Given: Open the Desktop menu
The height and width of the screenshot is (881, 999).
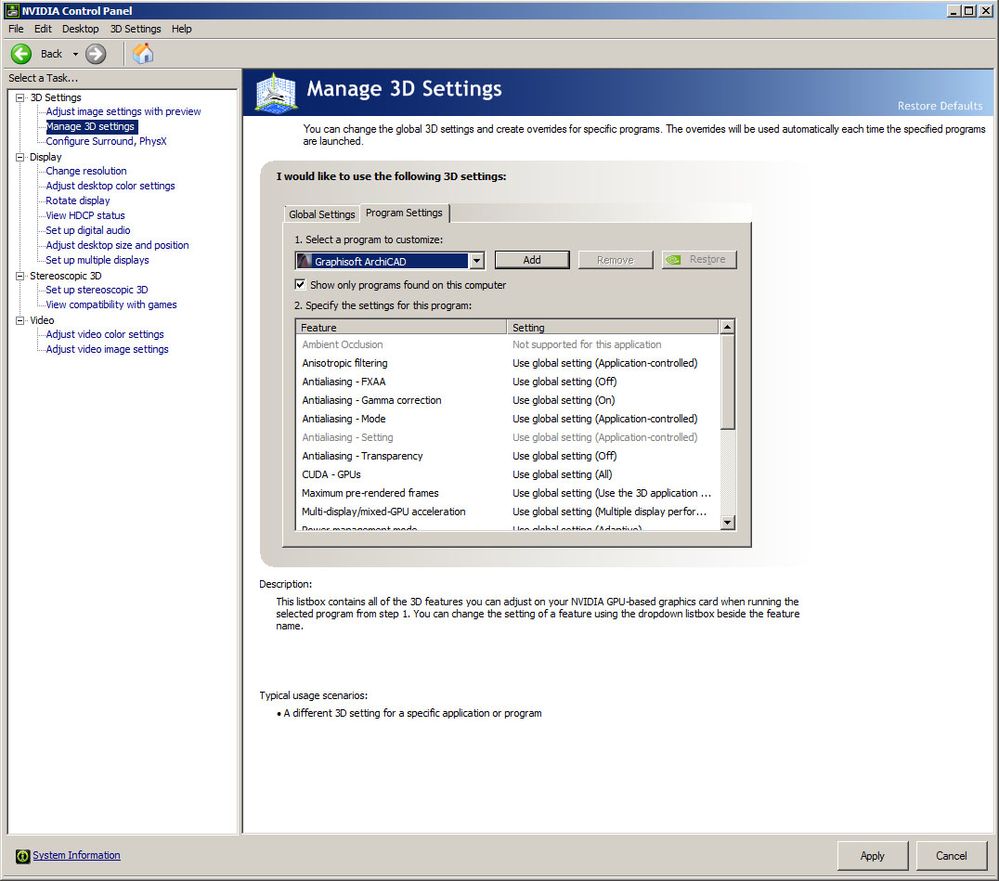Looking at the screenshot, I should point(80,28).
